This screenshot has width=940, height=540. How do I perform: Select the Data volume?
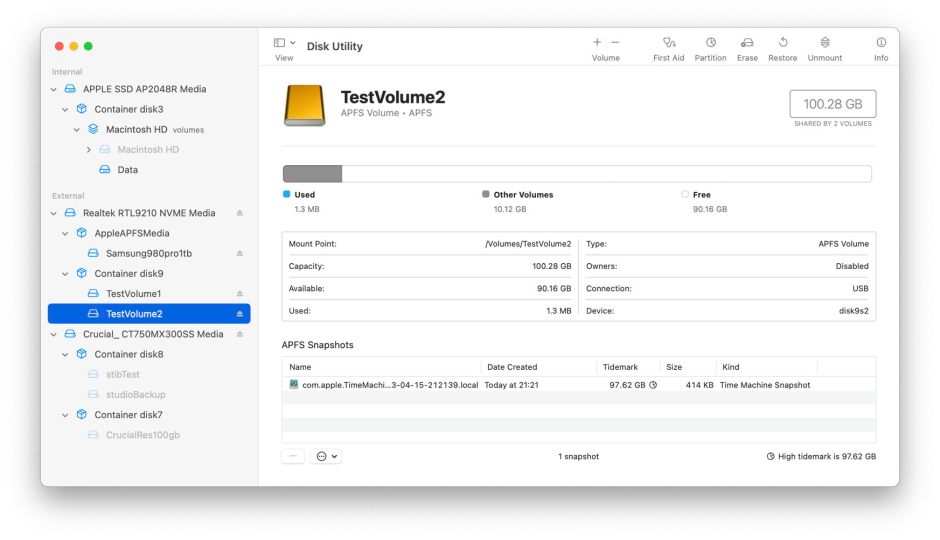[x=127, y=170]
